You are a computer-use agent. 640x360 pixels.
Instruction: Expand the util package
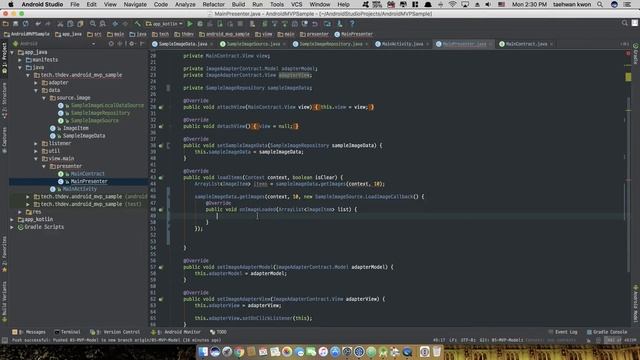point(36,151)
